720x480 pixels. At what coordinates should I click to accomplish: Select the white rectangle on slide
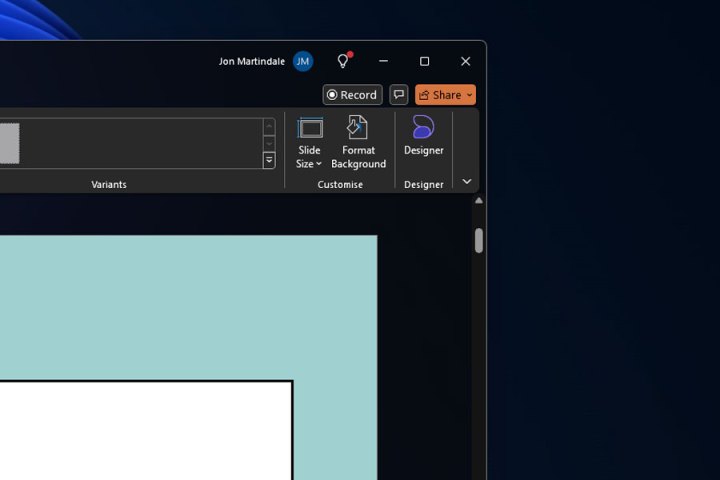[x=140, y=430]
